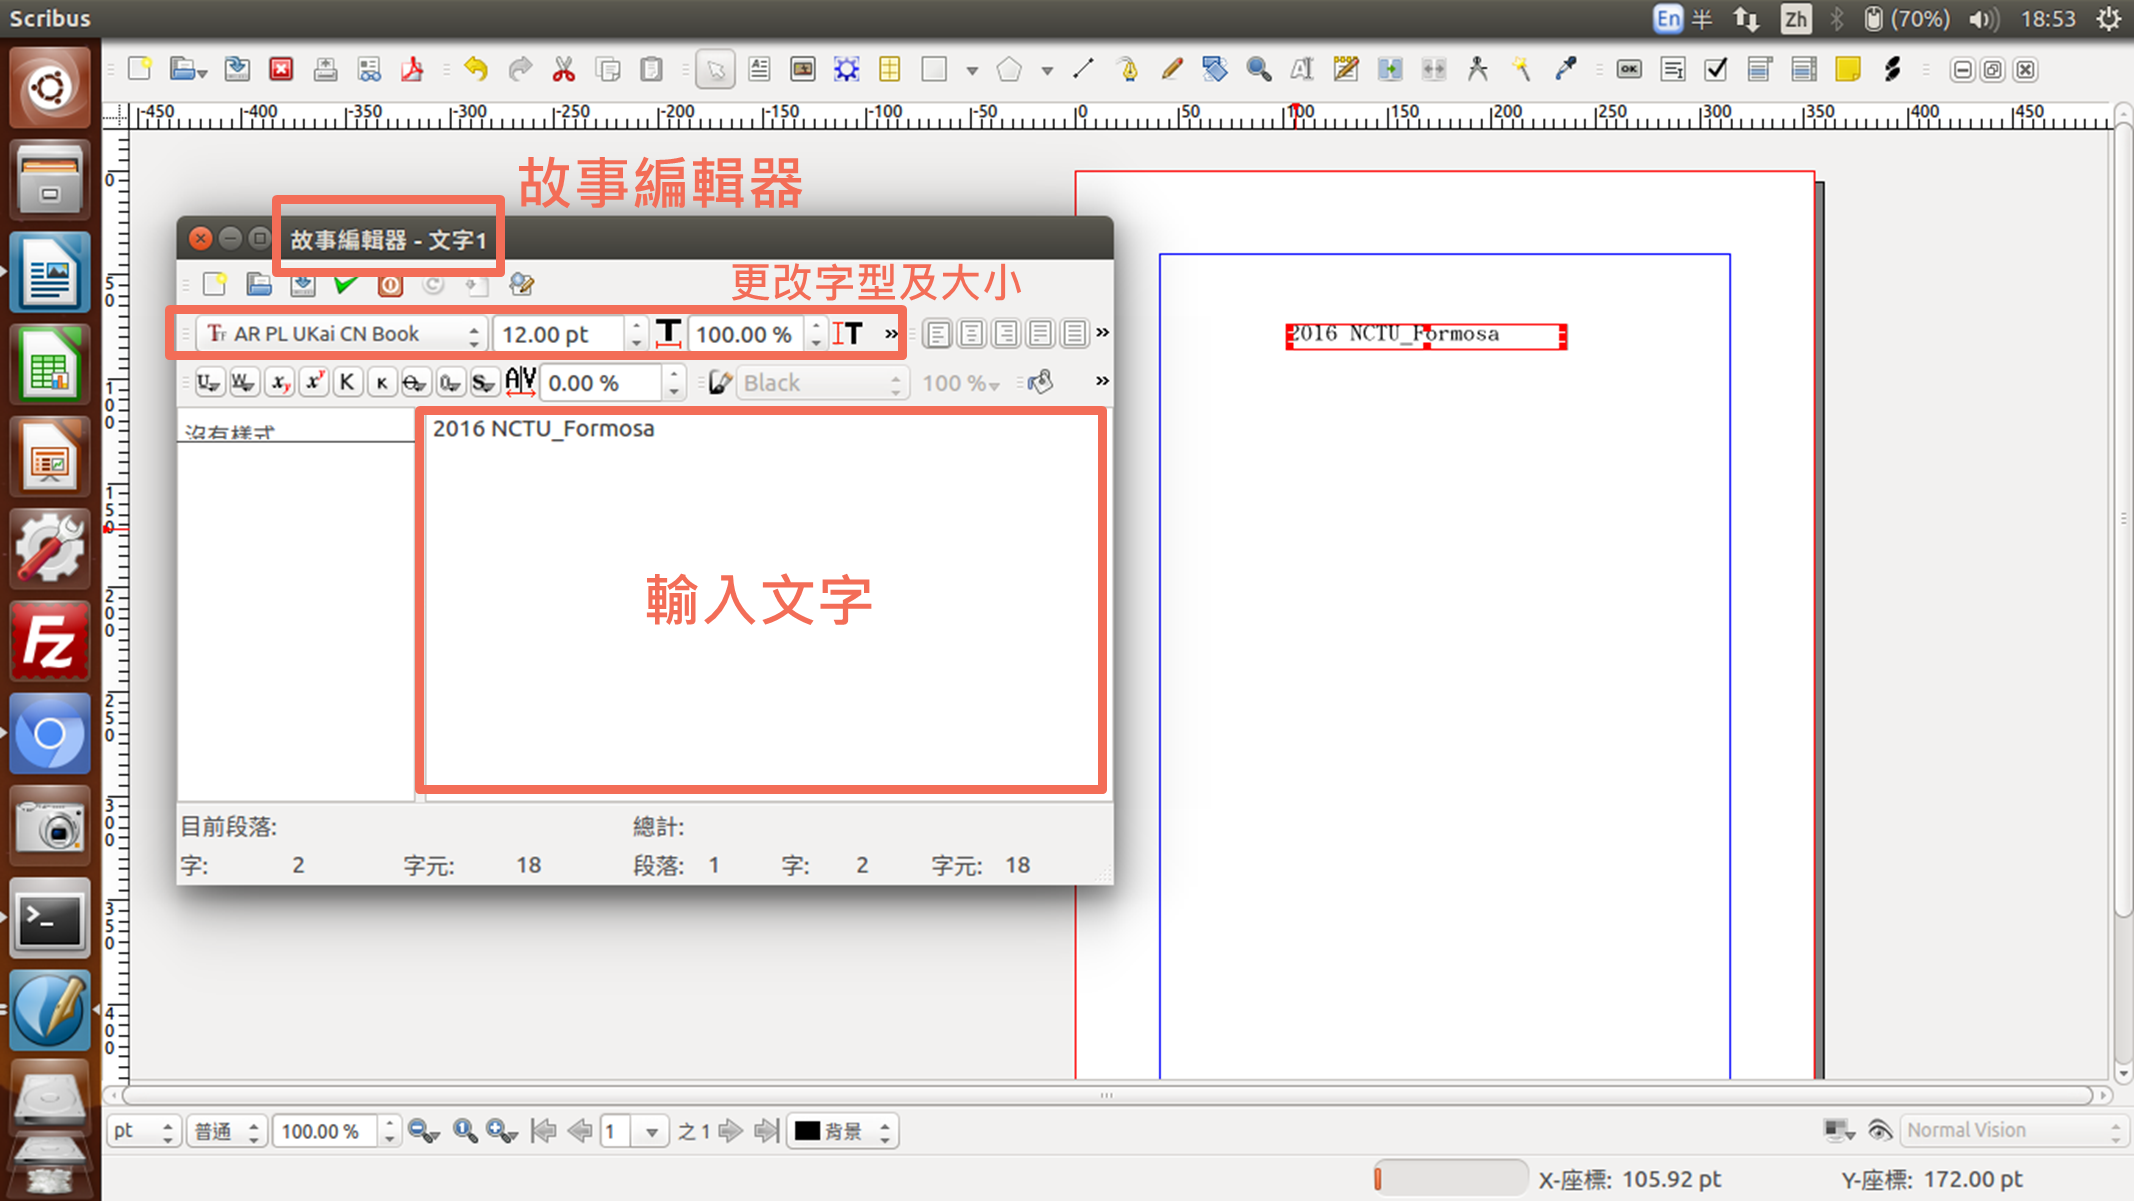Image resolution: width=2134 pixels, height=1201 pixels.
Task: Insert a PDF annotation sticky note
Action: click(1848, 69)
